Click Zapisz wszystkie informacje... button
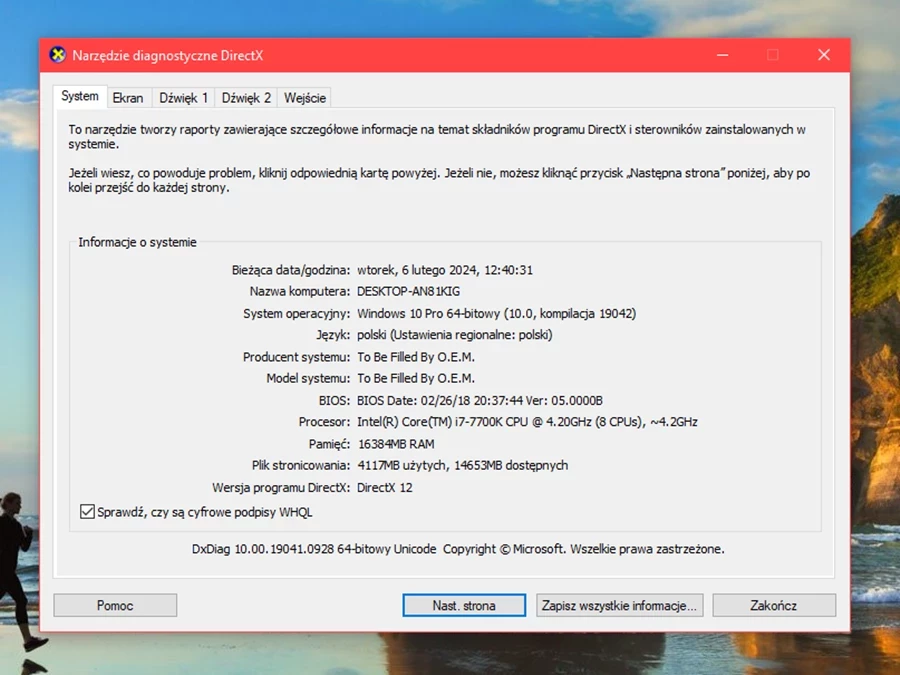 click(620, 605)
